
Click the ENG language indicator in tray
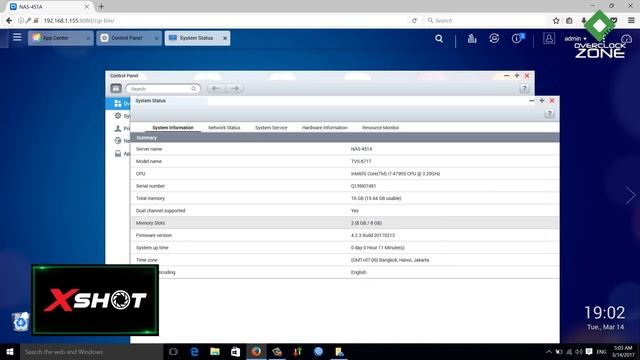coord(601,351)
